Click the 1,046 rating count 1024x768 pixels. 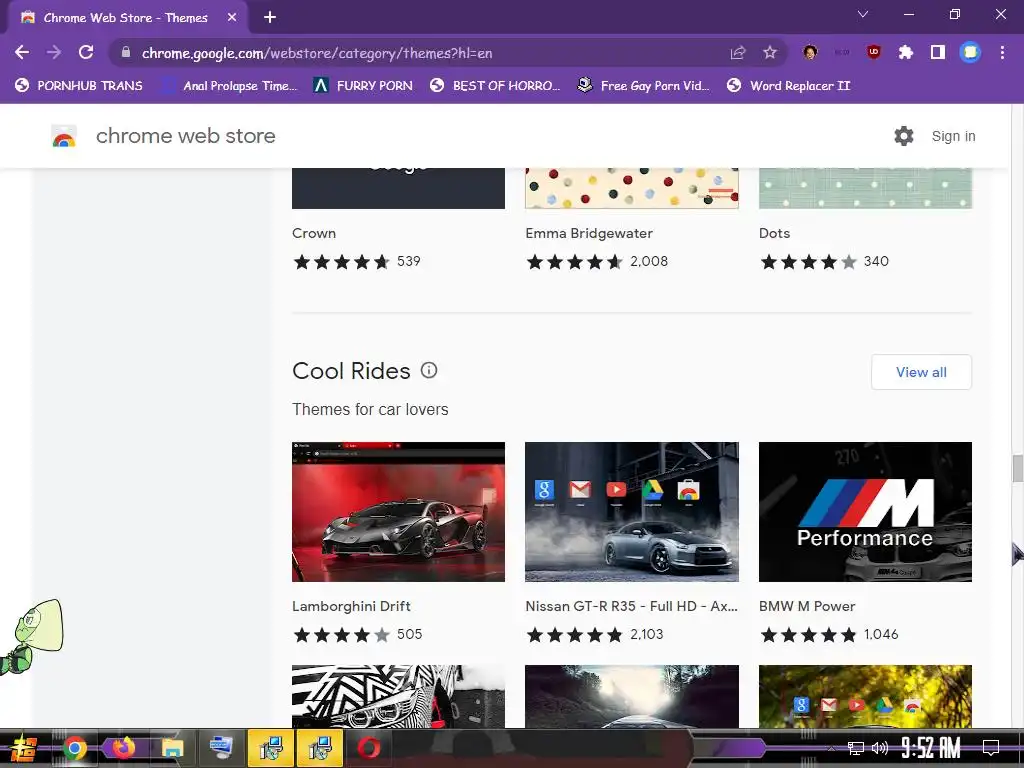881,634
